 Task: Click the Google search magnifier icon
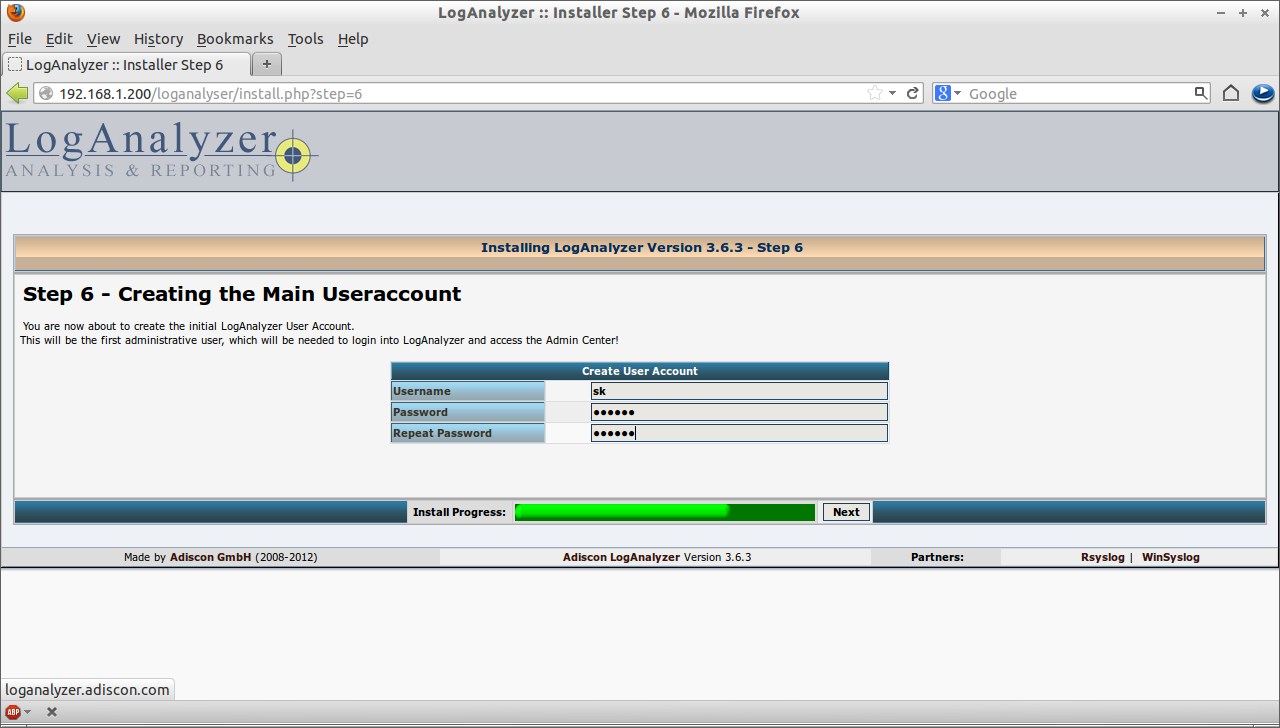click(x=1201, y=93)
